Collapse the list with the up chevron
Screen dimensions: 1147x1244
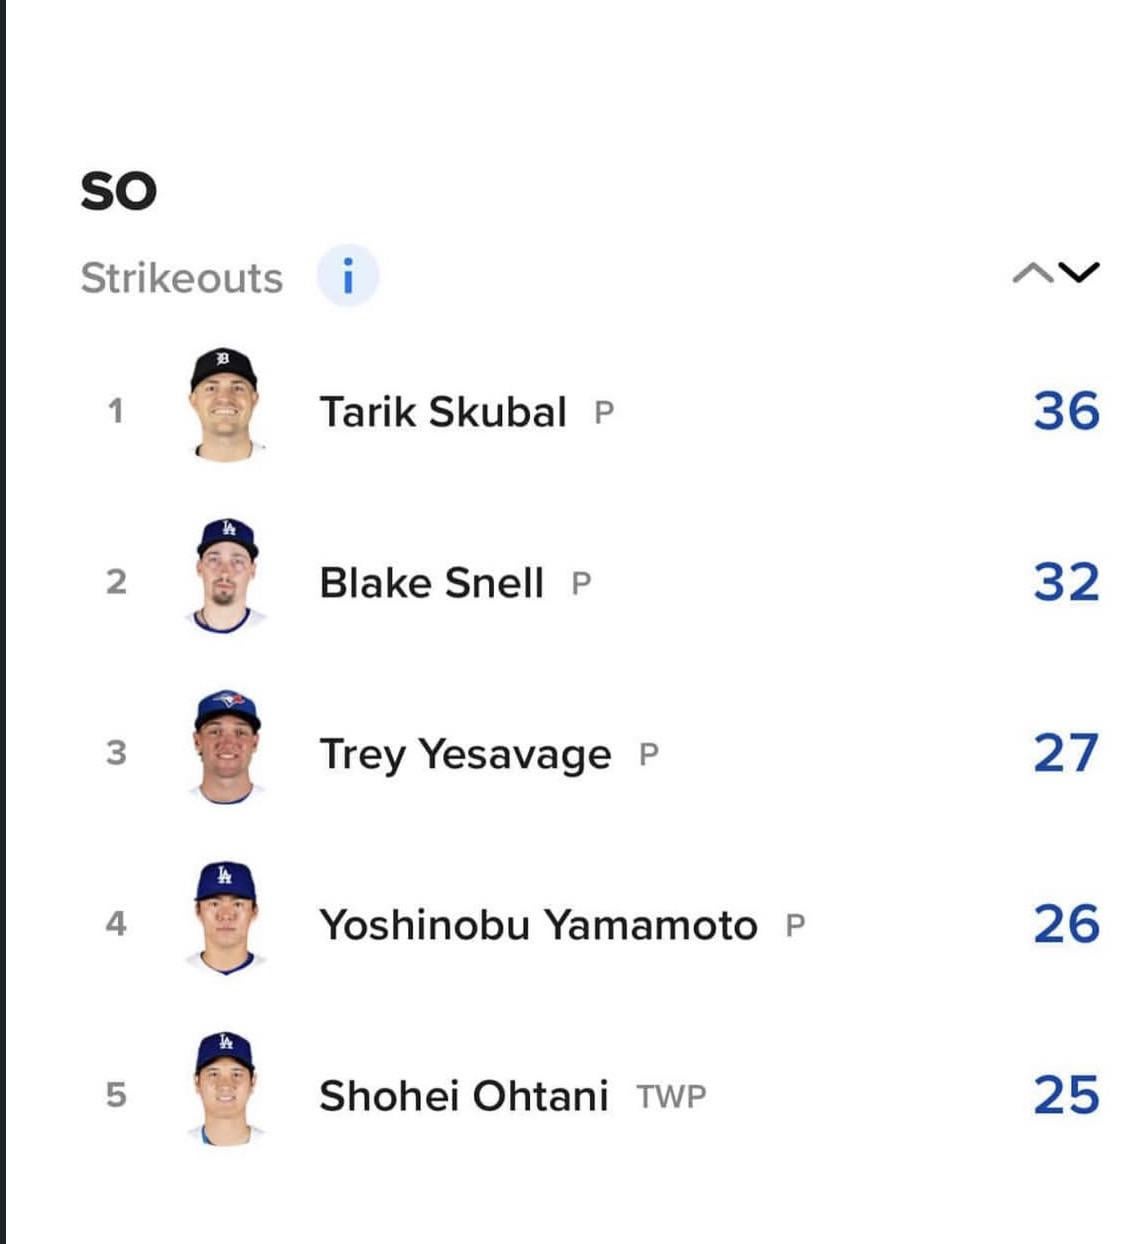click(x=1032, y=272)
